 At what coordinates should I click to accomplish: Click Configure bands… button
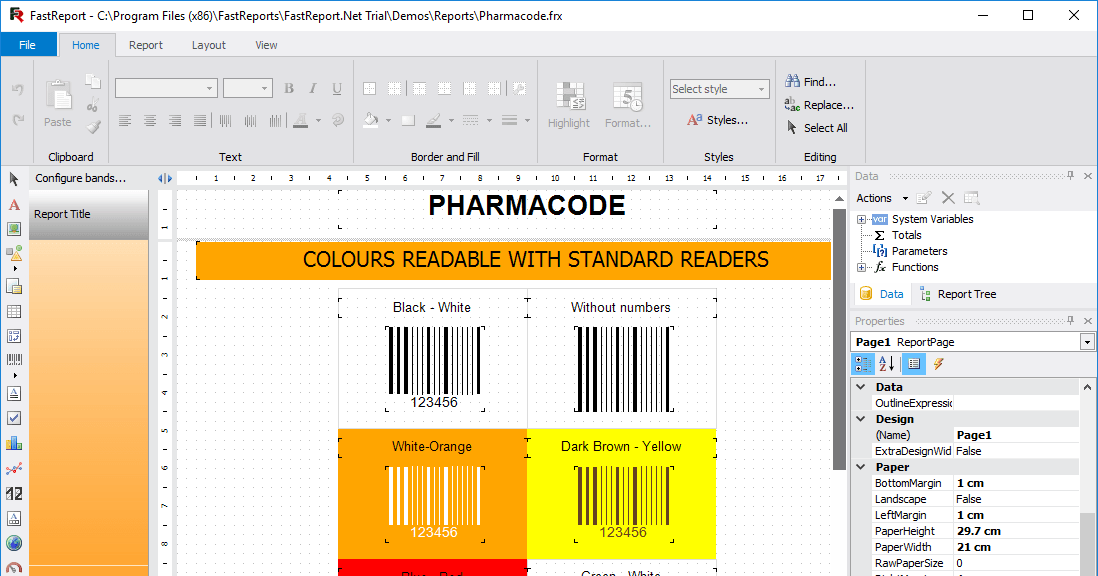point(81,178)
